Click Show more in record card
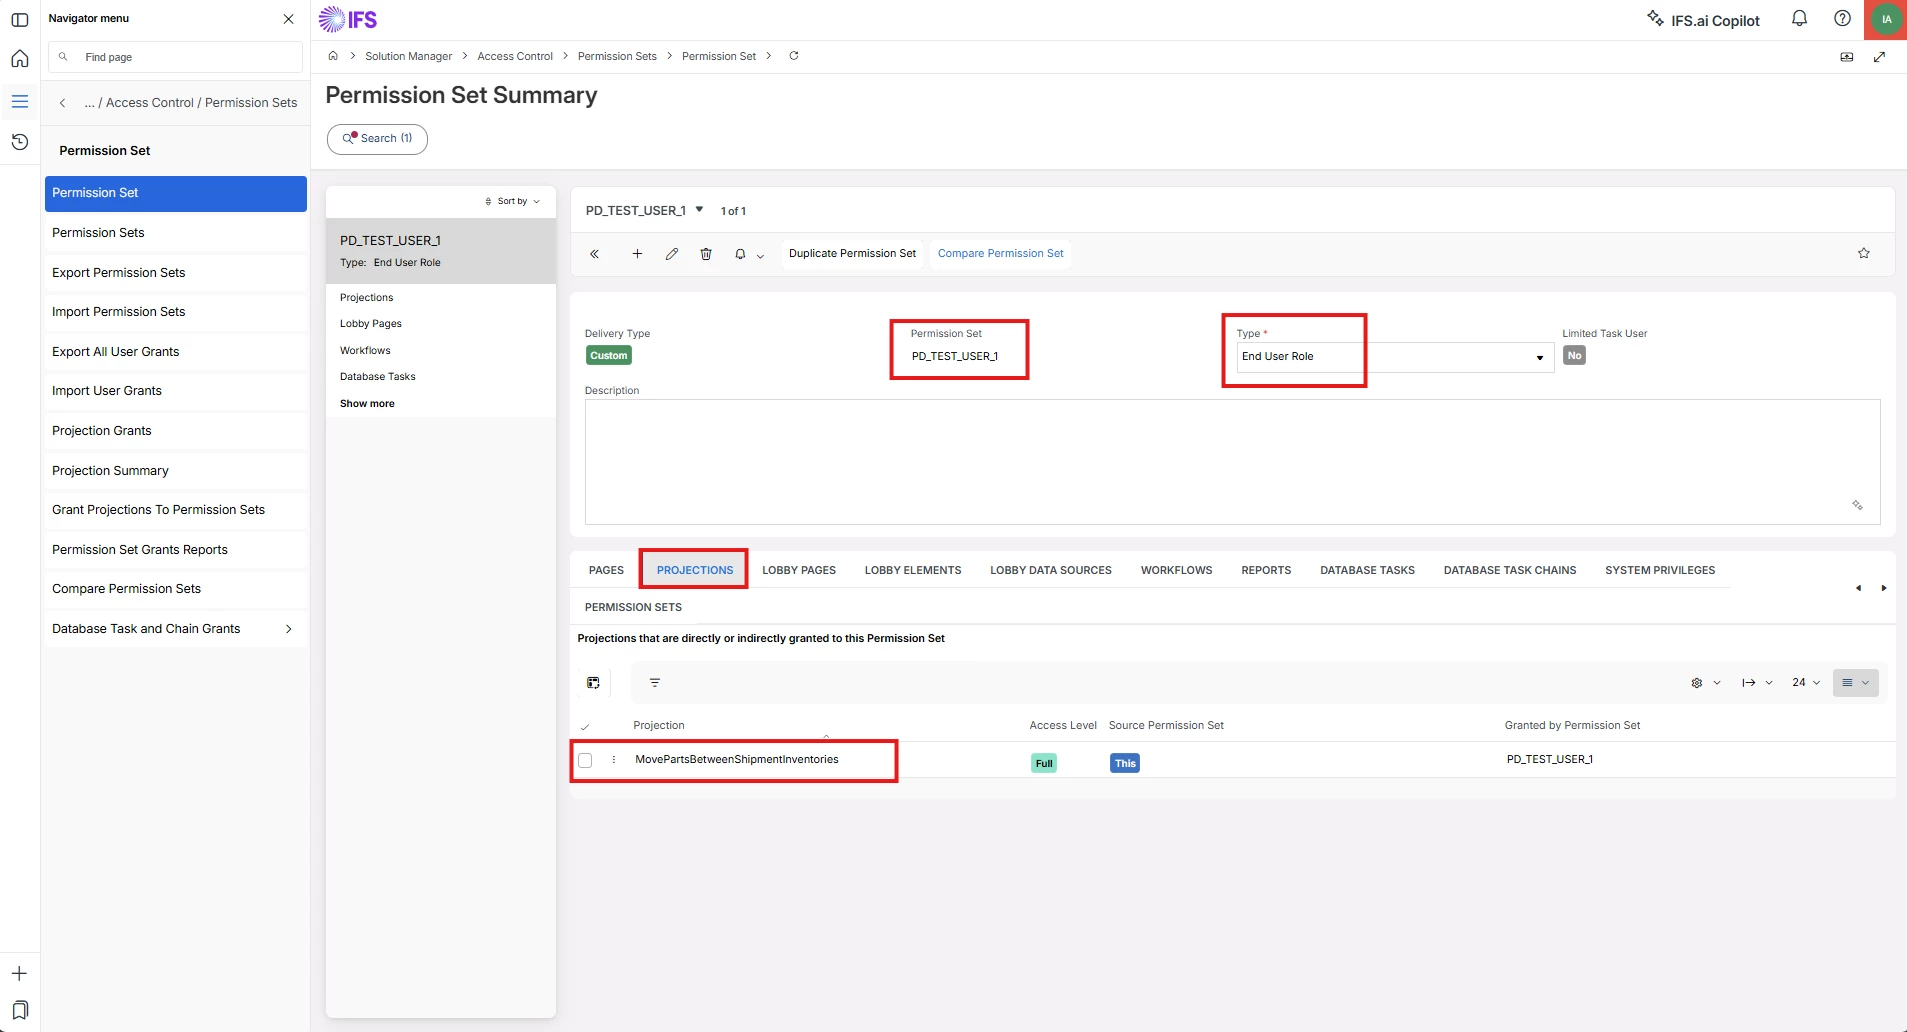The height and width of the screenshot is (1032, 1907). 367,404
